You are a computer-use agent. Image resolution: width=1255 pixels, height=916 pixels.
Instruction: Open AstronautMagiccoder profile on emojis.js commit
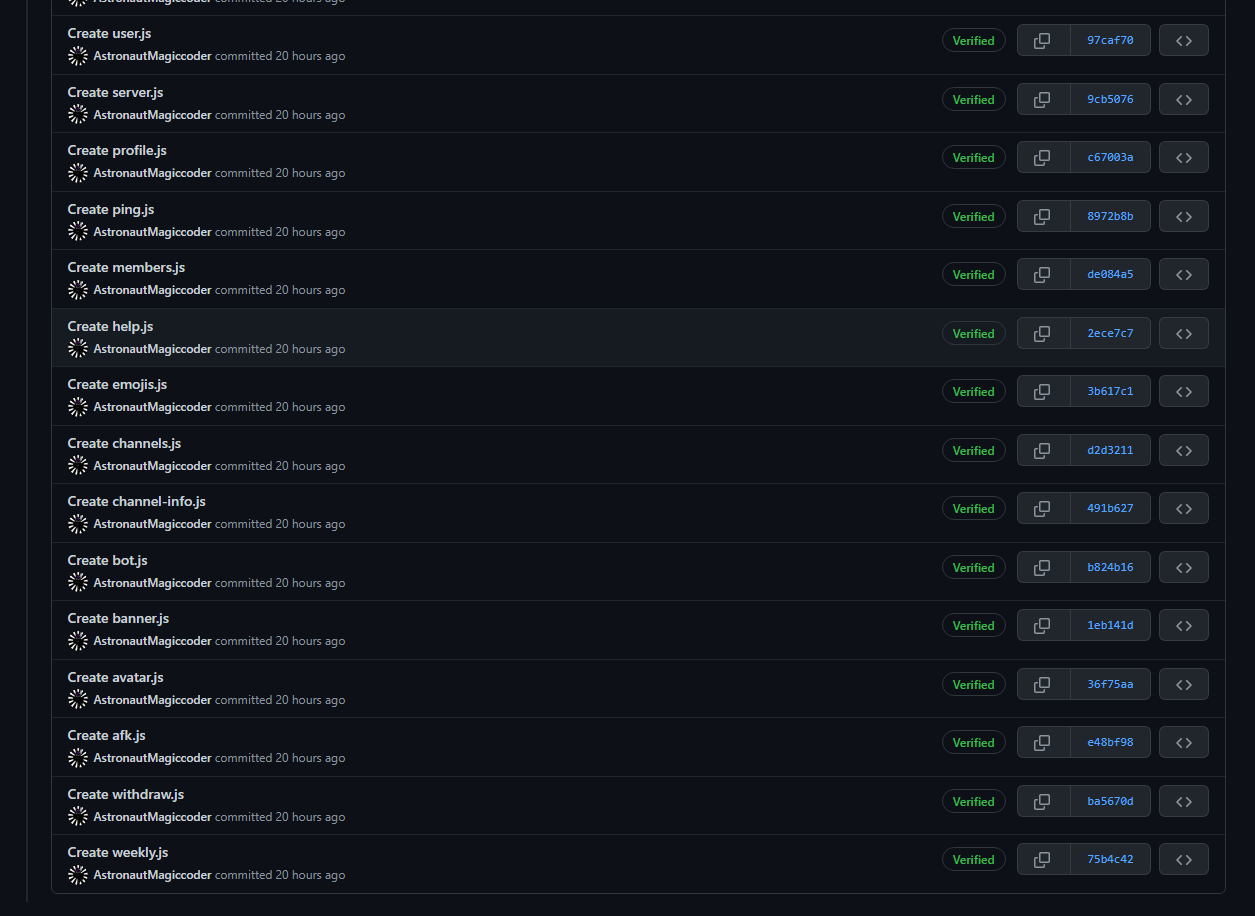(152, 407)
